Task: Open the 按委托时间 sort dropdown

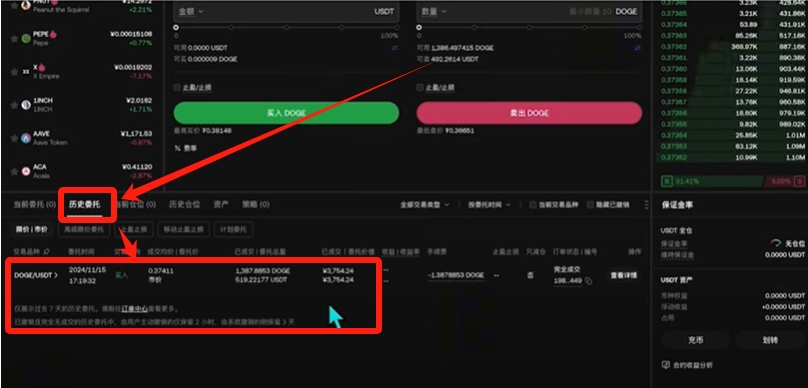Action: pos(489,205)
